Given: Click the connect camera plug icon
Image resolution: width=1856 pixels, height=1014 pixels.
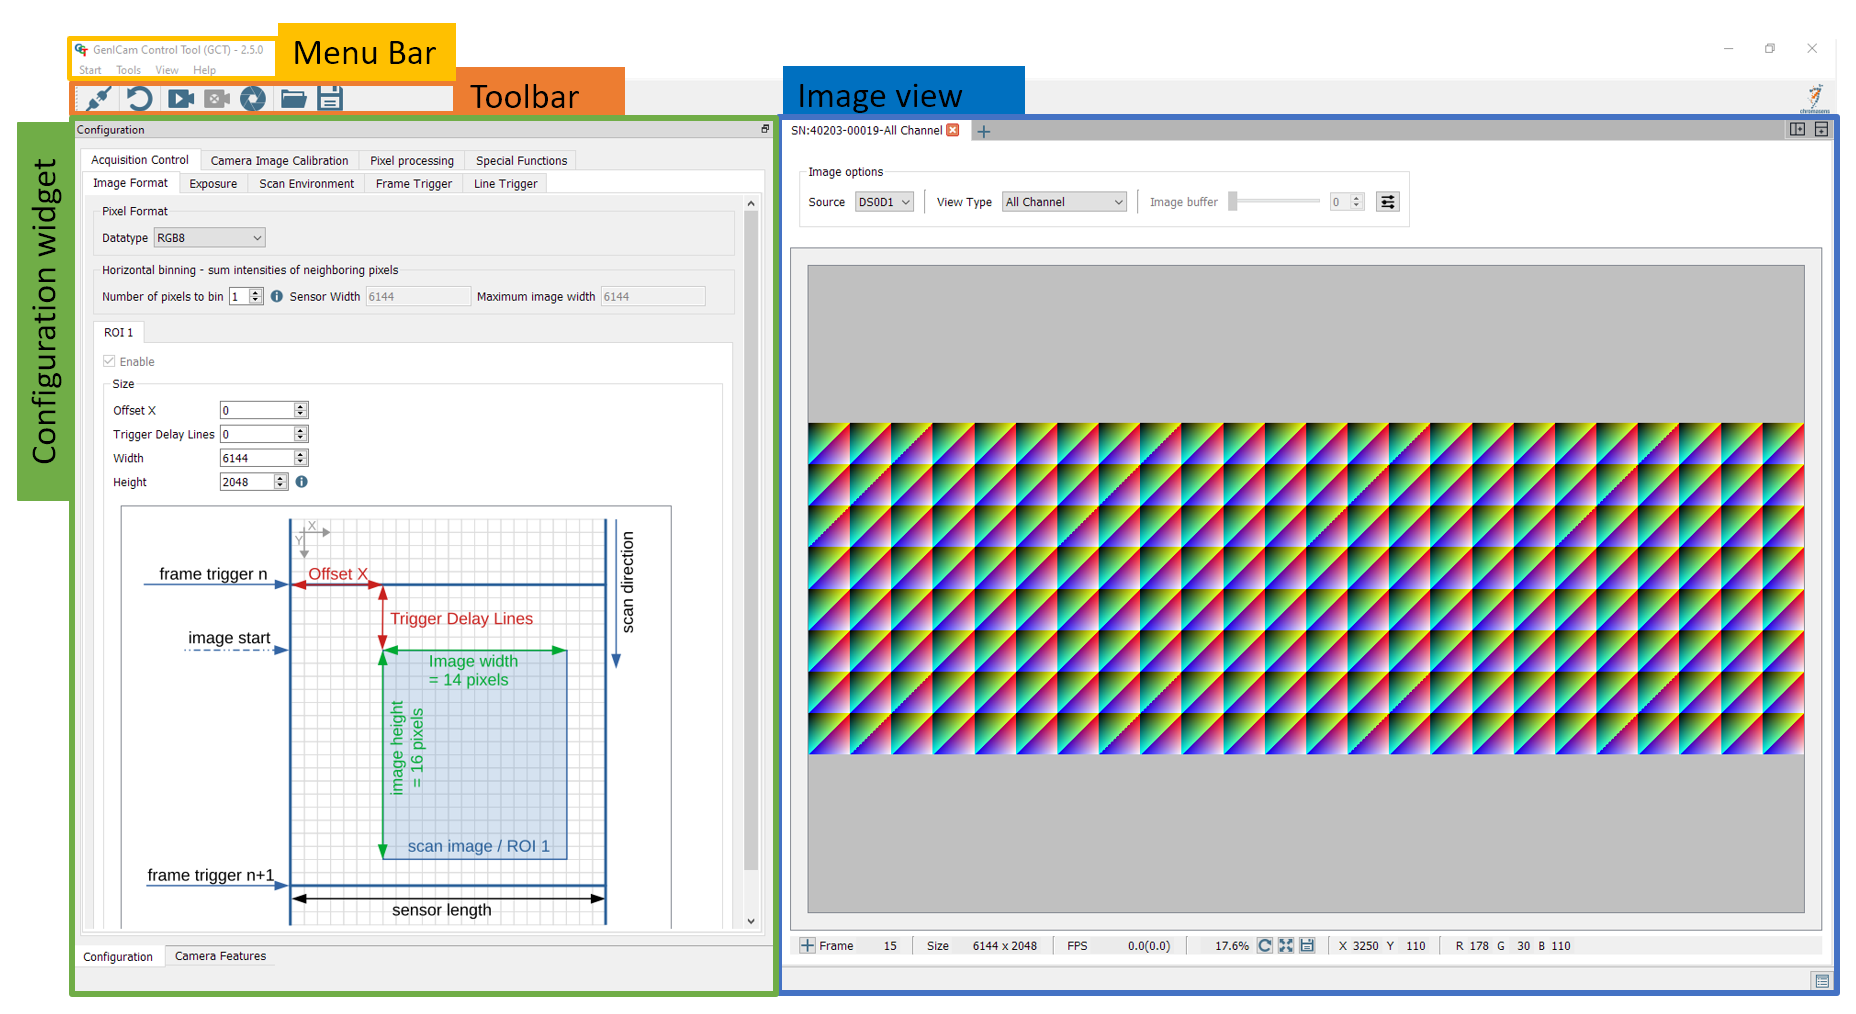Looking at the screenshot, I should [x=98, y=98].
